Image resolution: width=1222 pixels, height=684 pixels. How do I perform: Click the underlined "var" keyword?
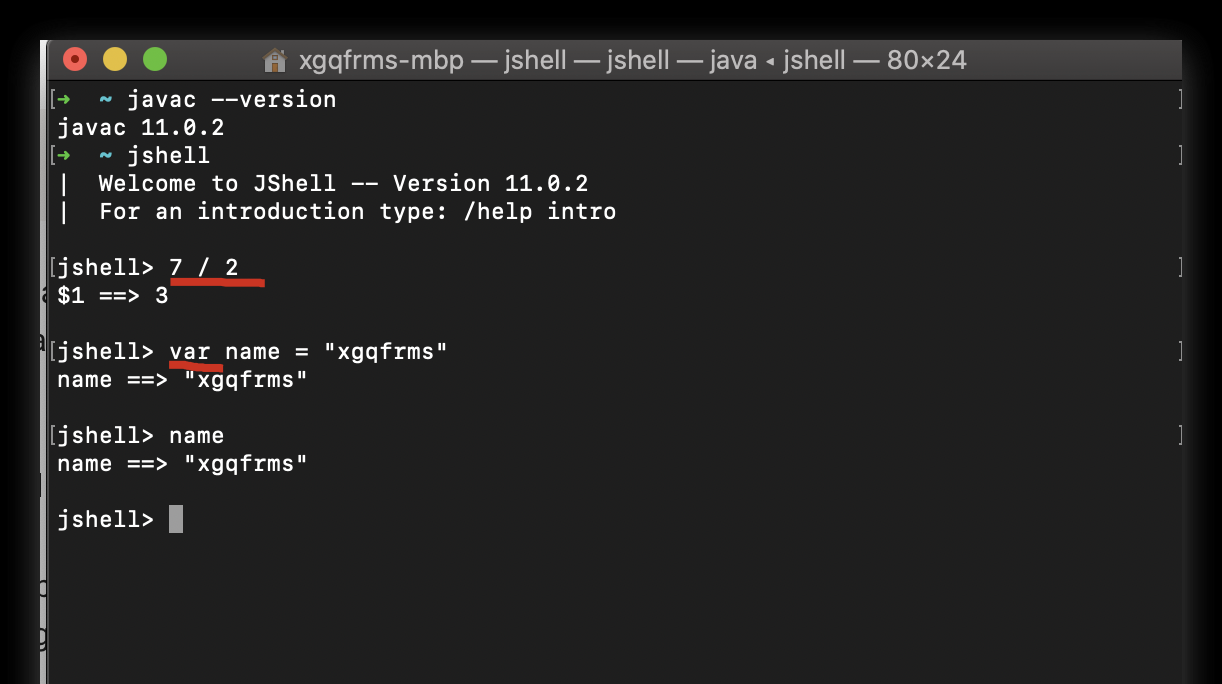click(190, 352)
